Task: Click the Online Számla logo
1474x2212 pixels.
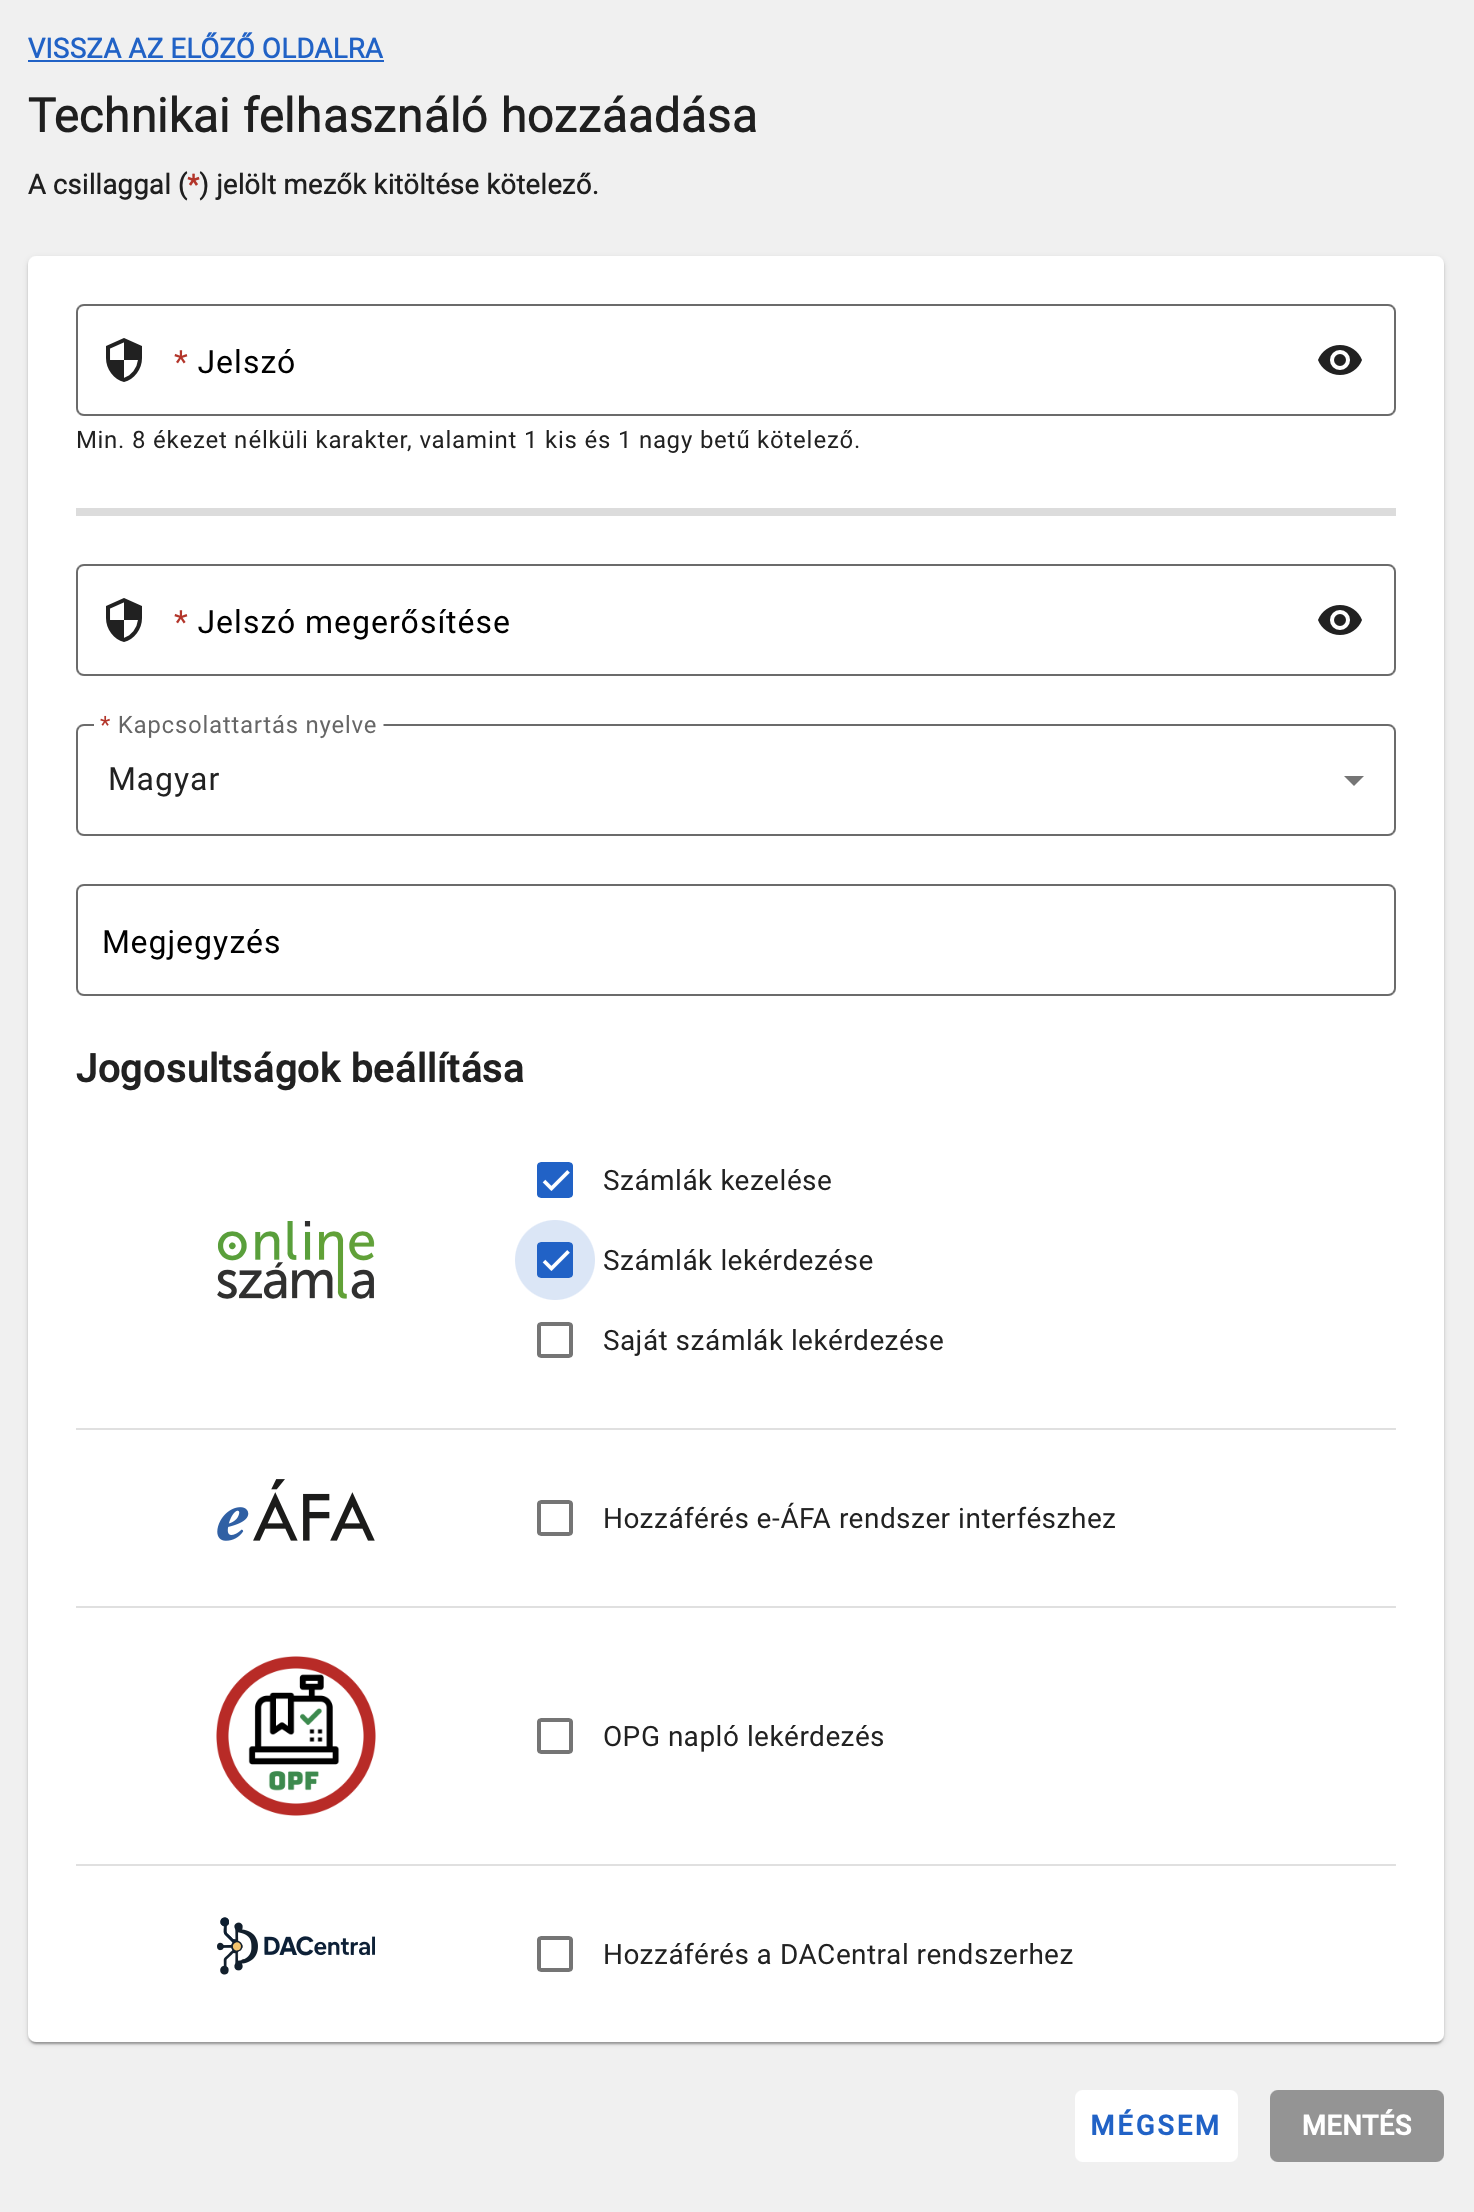Action: [x=296, y=1260]
